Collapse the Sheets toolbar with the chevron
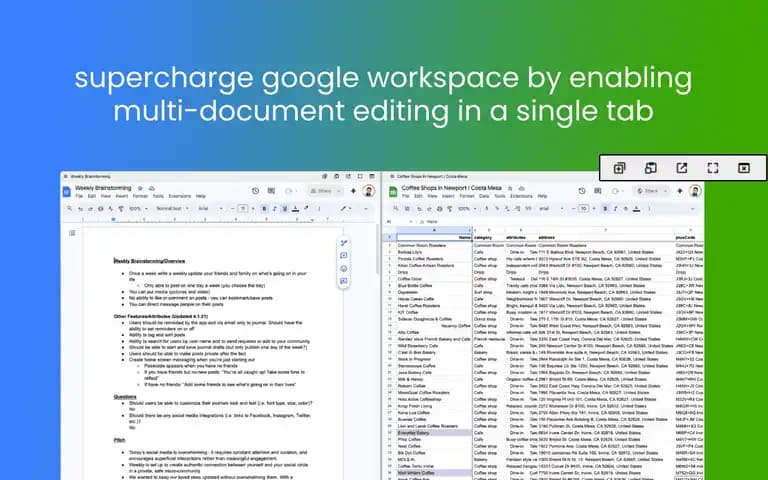The width and height of the screenshot is (768, 480). pos(693,209)
